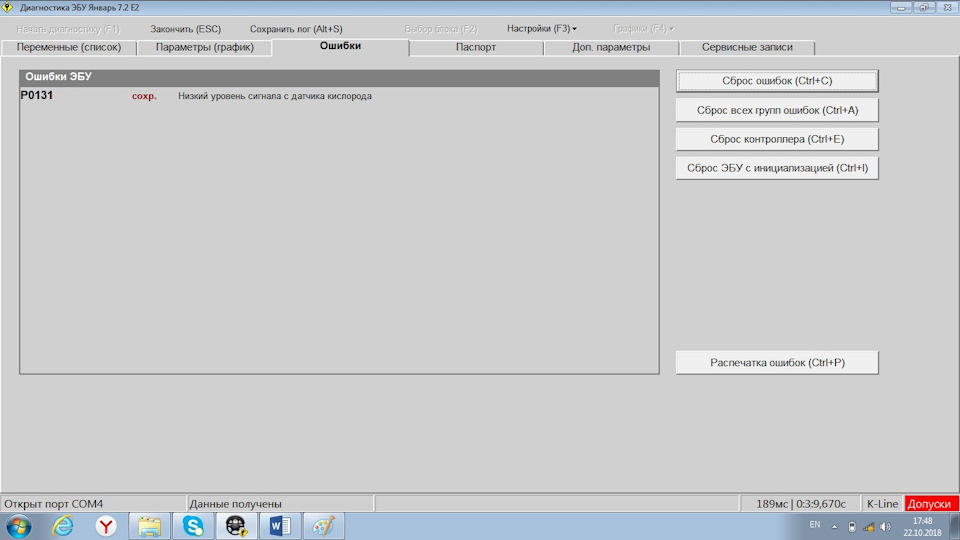Switch to Параметры (график) tab

204,47
